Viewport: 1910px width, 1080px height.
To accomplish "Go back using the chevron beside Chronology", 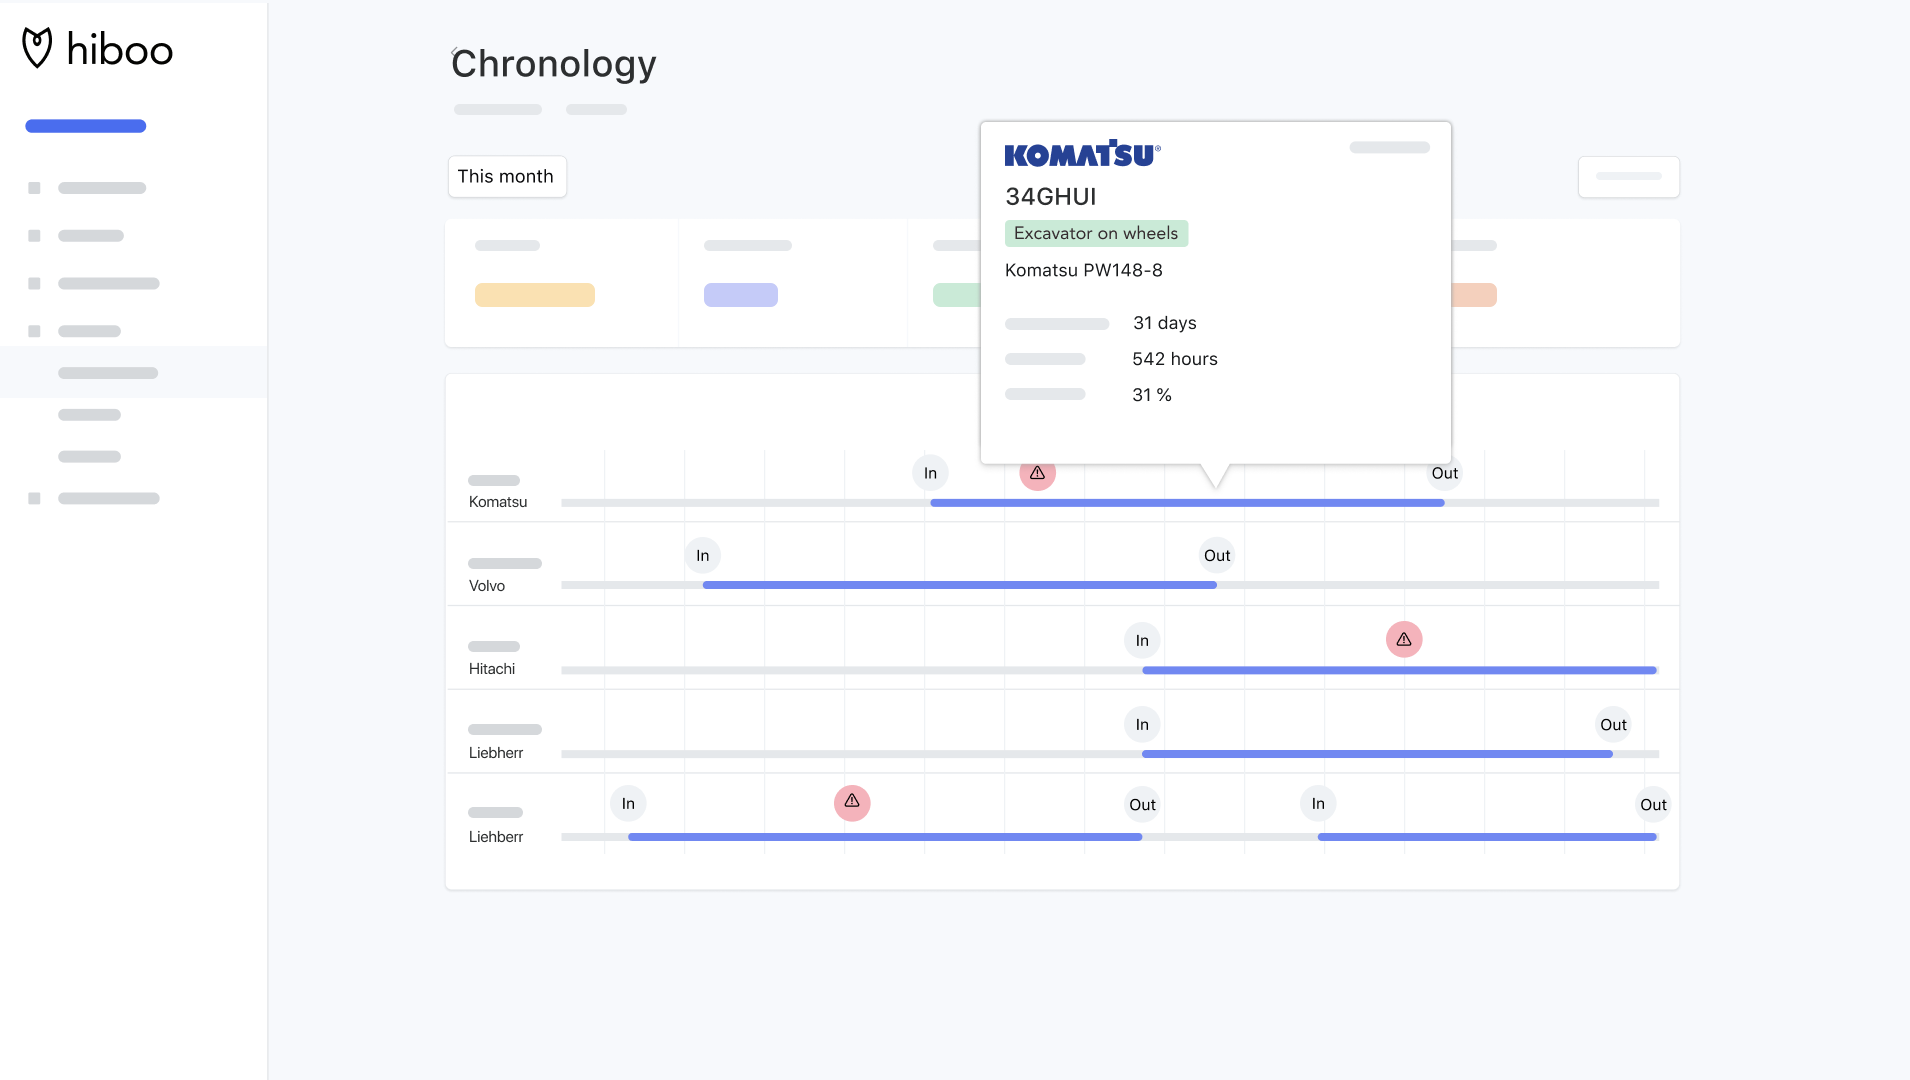I will [453, 50].
